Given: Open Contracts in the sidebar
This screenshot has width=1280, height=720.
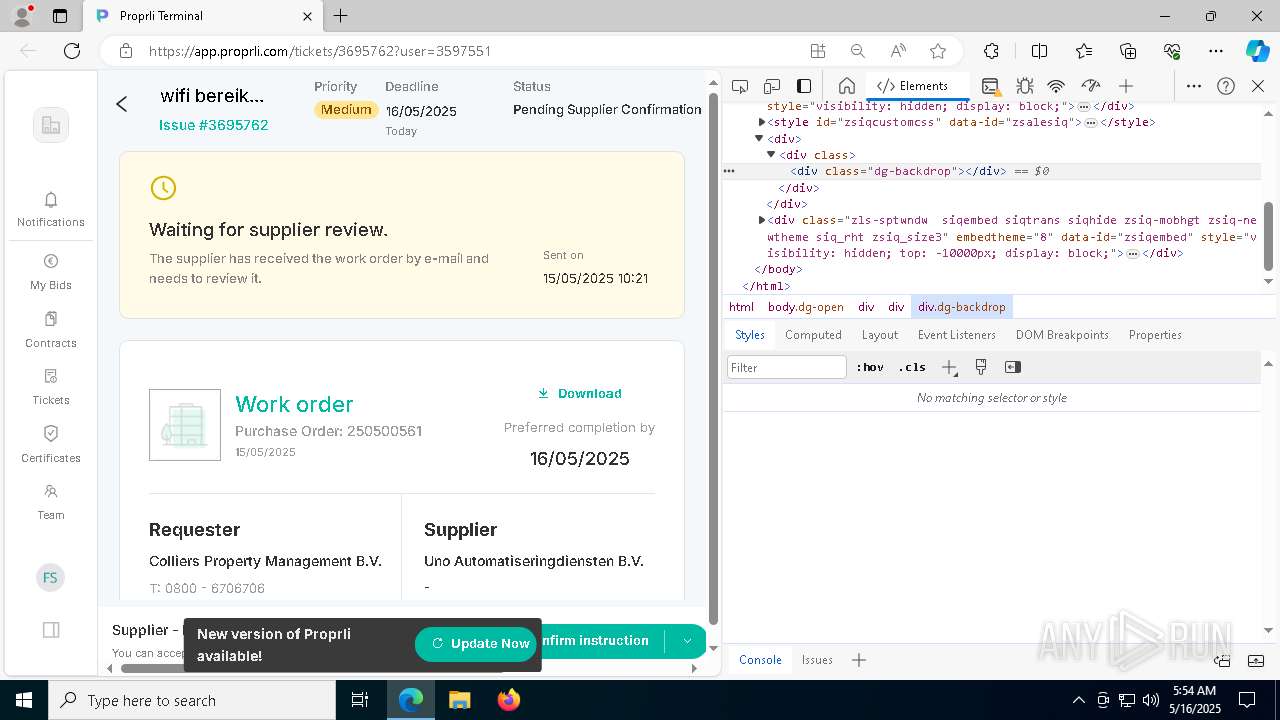Looking at the screenshot, I should [51, 330].
